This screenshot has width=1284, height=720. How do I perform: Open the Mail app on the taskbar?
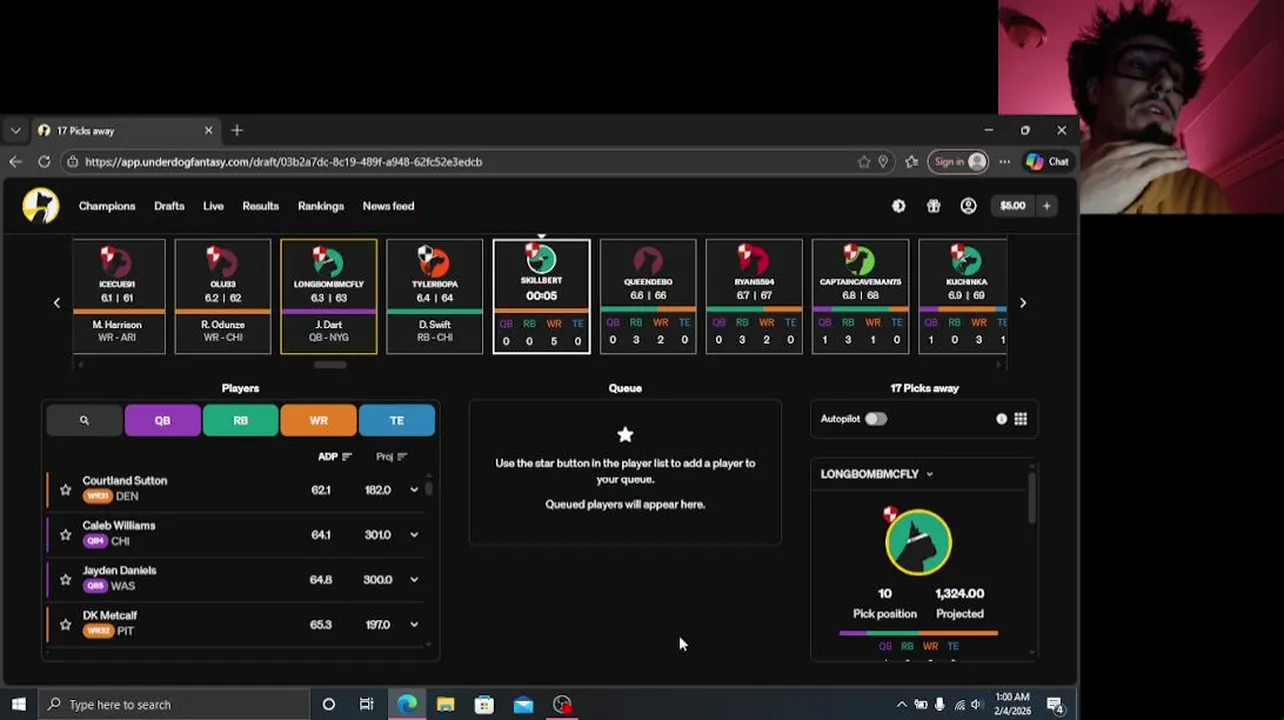[x=523, y=704]
